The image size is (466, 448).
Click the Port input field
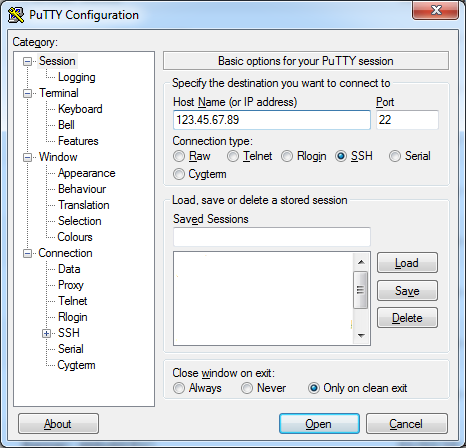tap(407, 120)
